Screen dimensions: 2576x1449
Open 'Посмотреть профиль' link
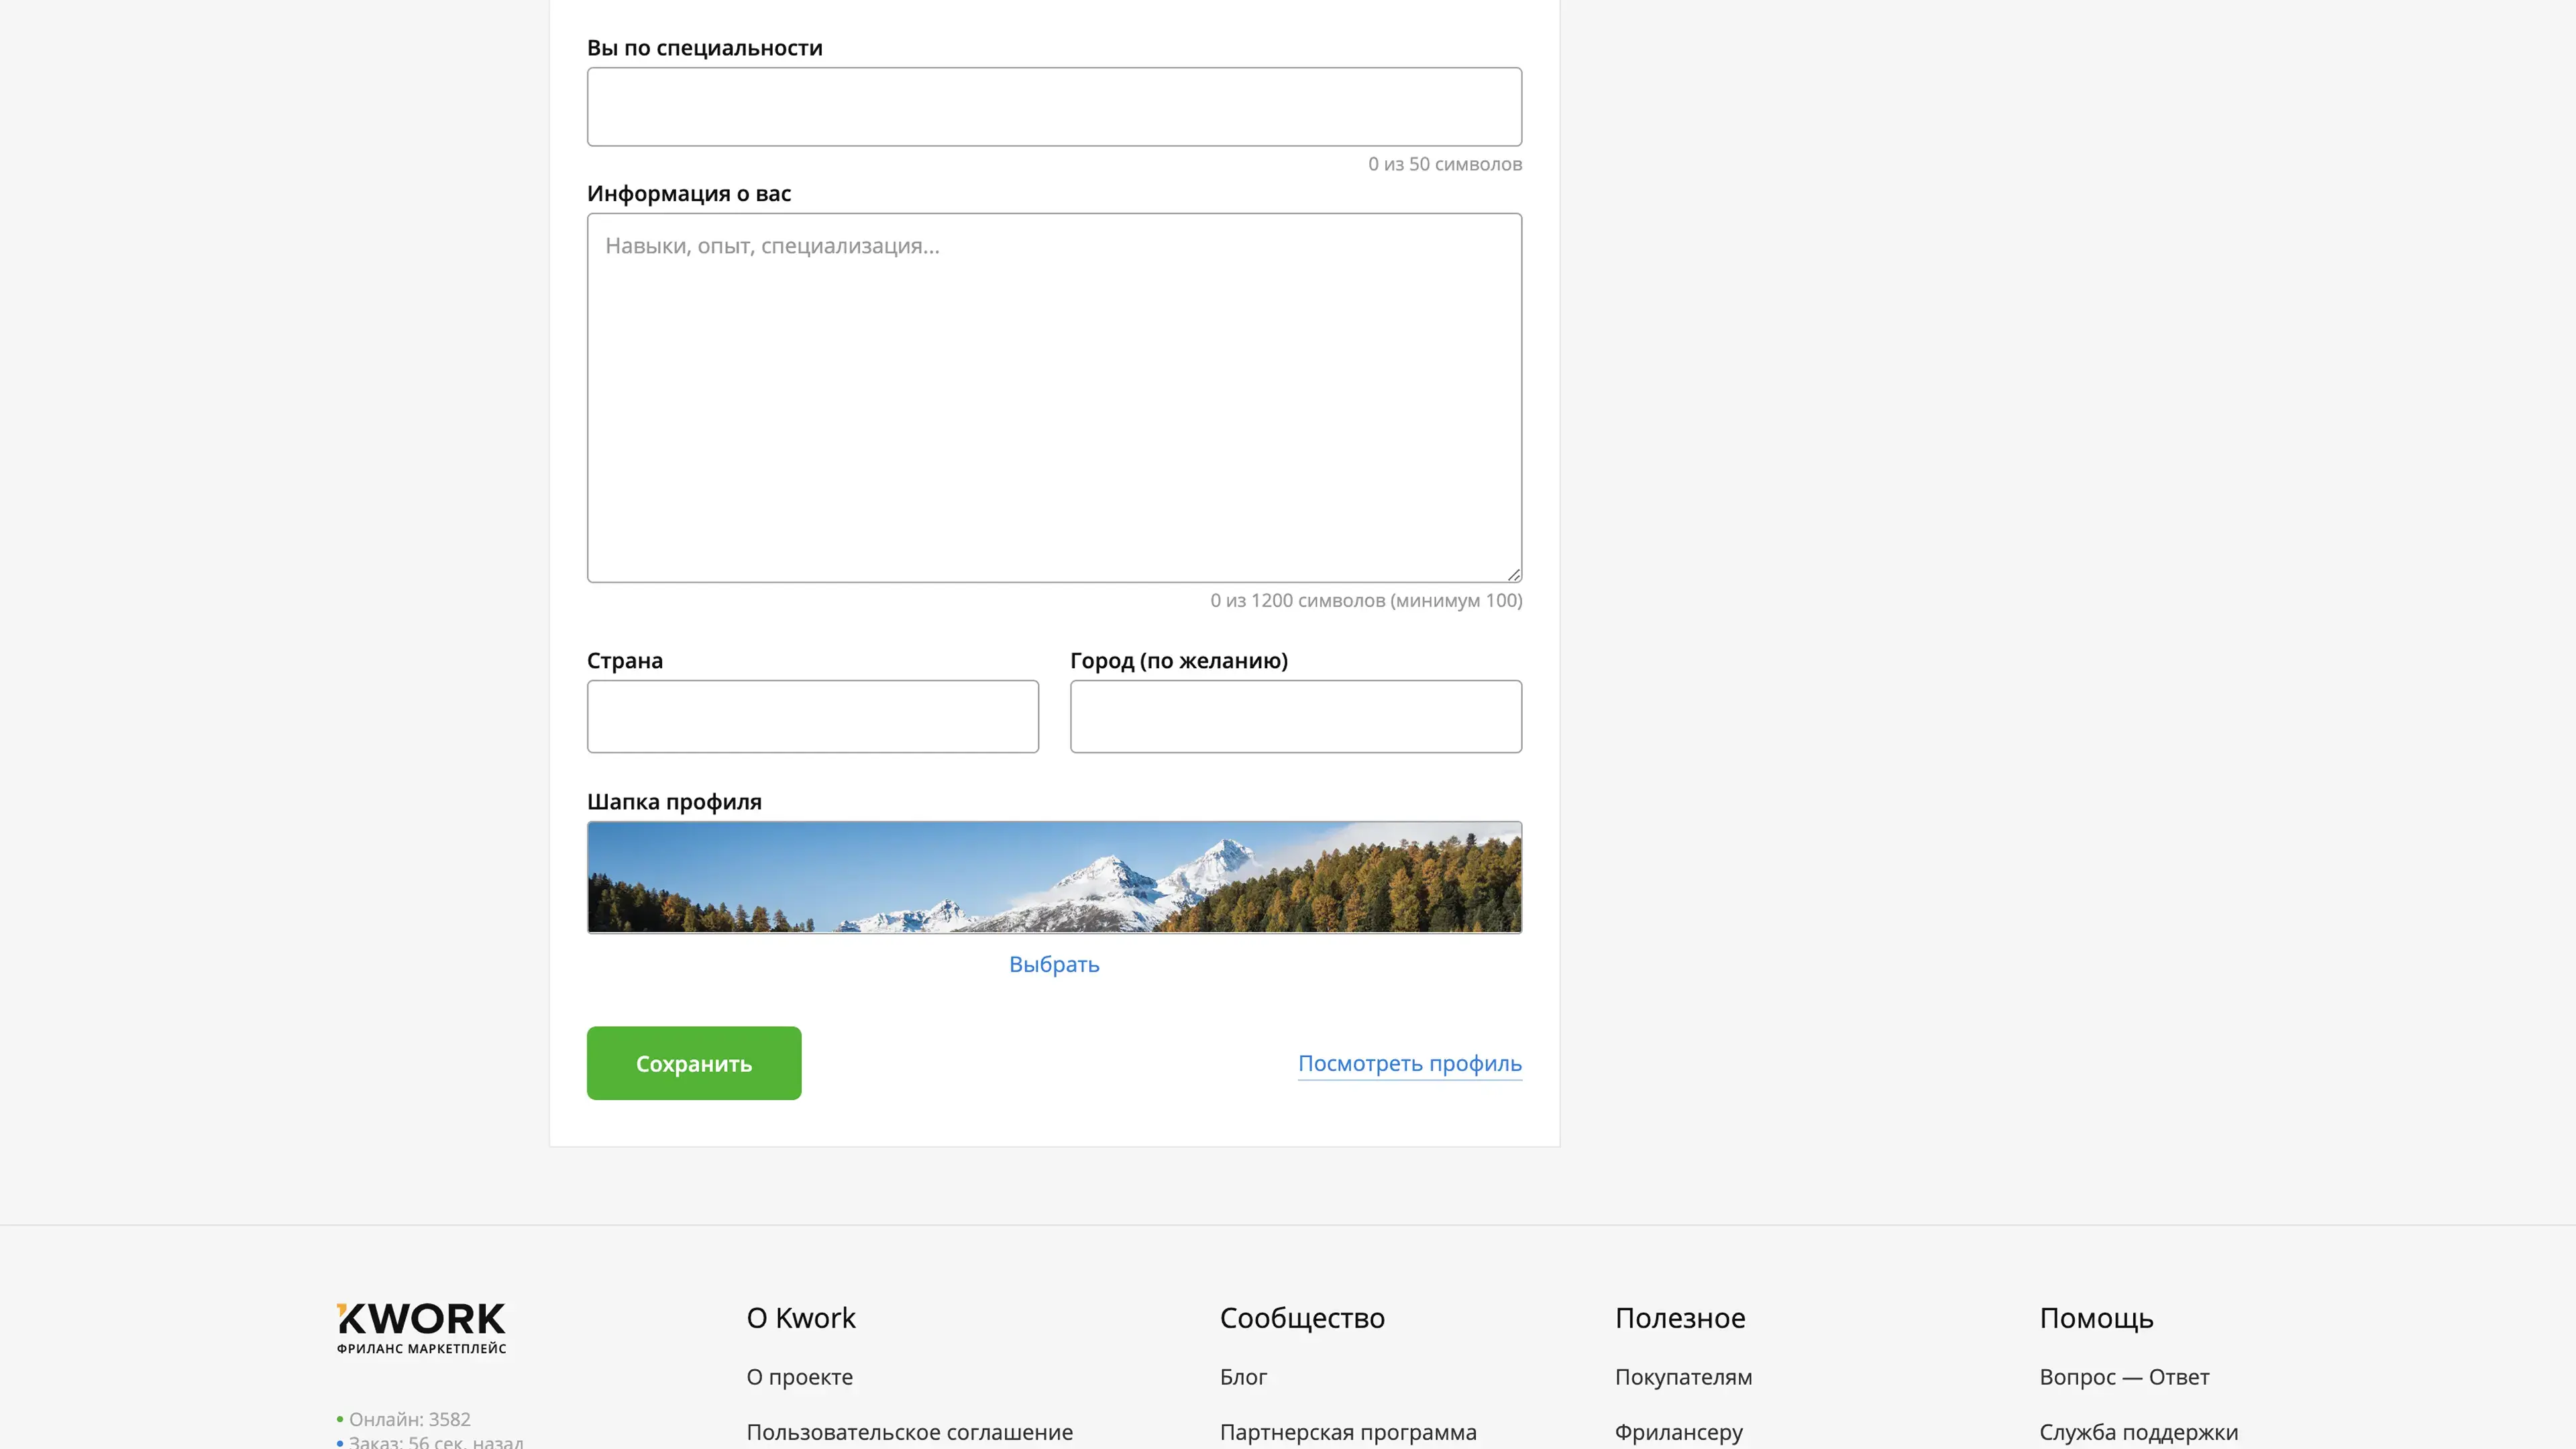tap(1409, 1063)
